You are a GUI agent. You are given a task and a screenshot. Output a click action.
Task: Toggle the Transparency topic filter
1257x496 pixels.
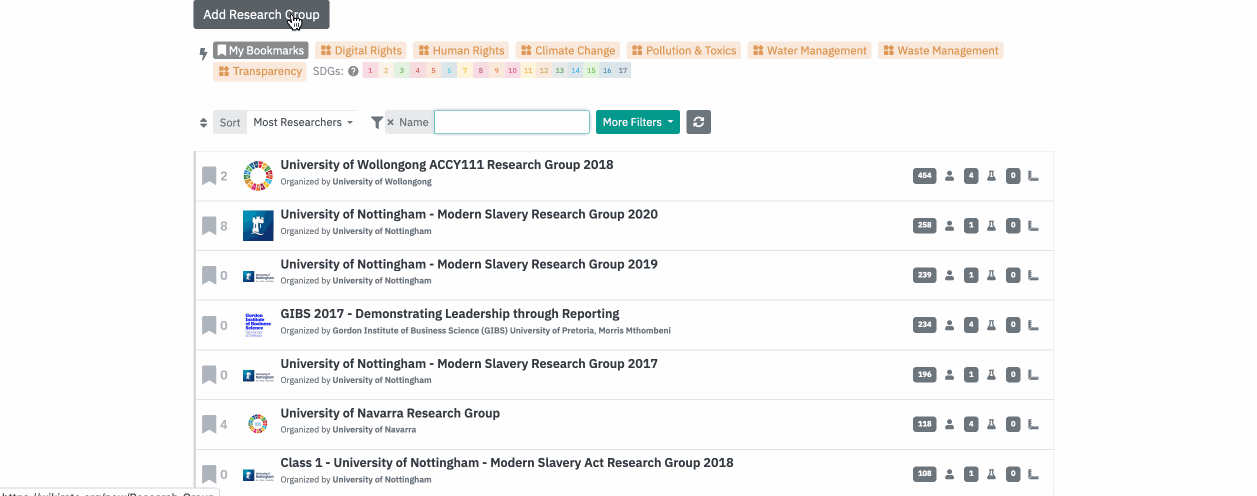click(260, 71)
